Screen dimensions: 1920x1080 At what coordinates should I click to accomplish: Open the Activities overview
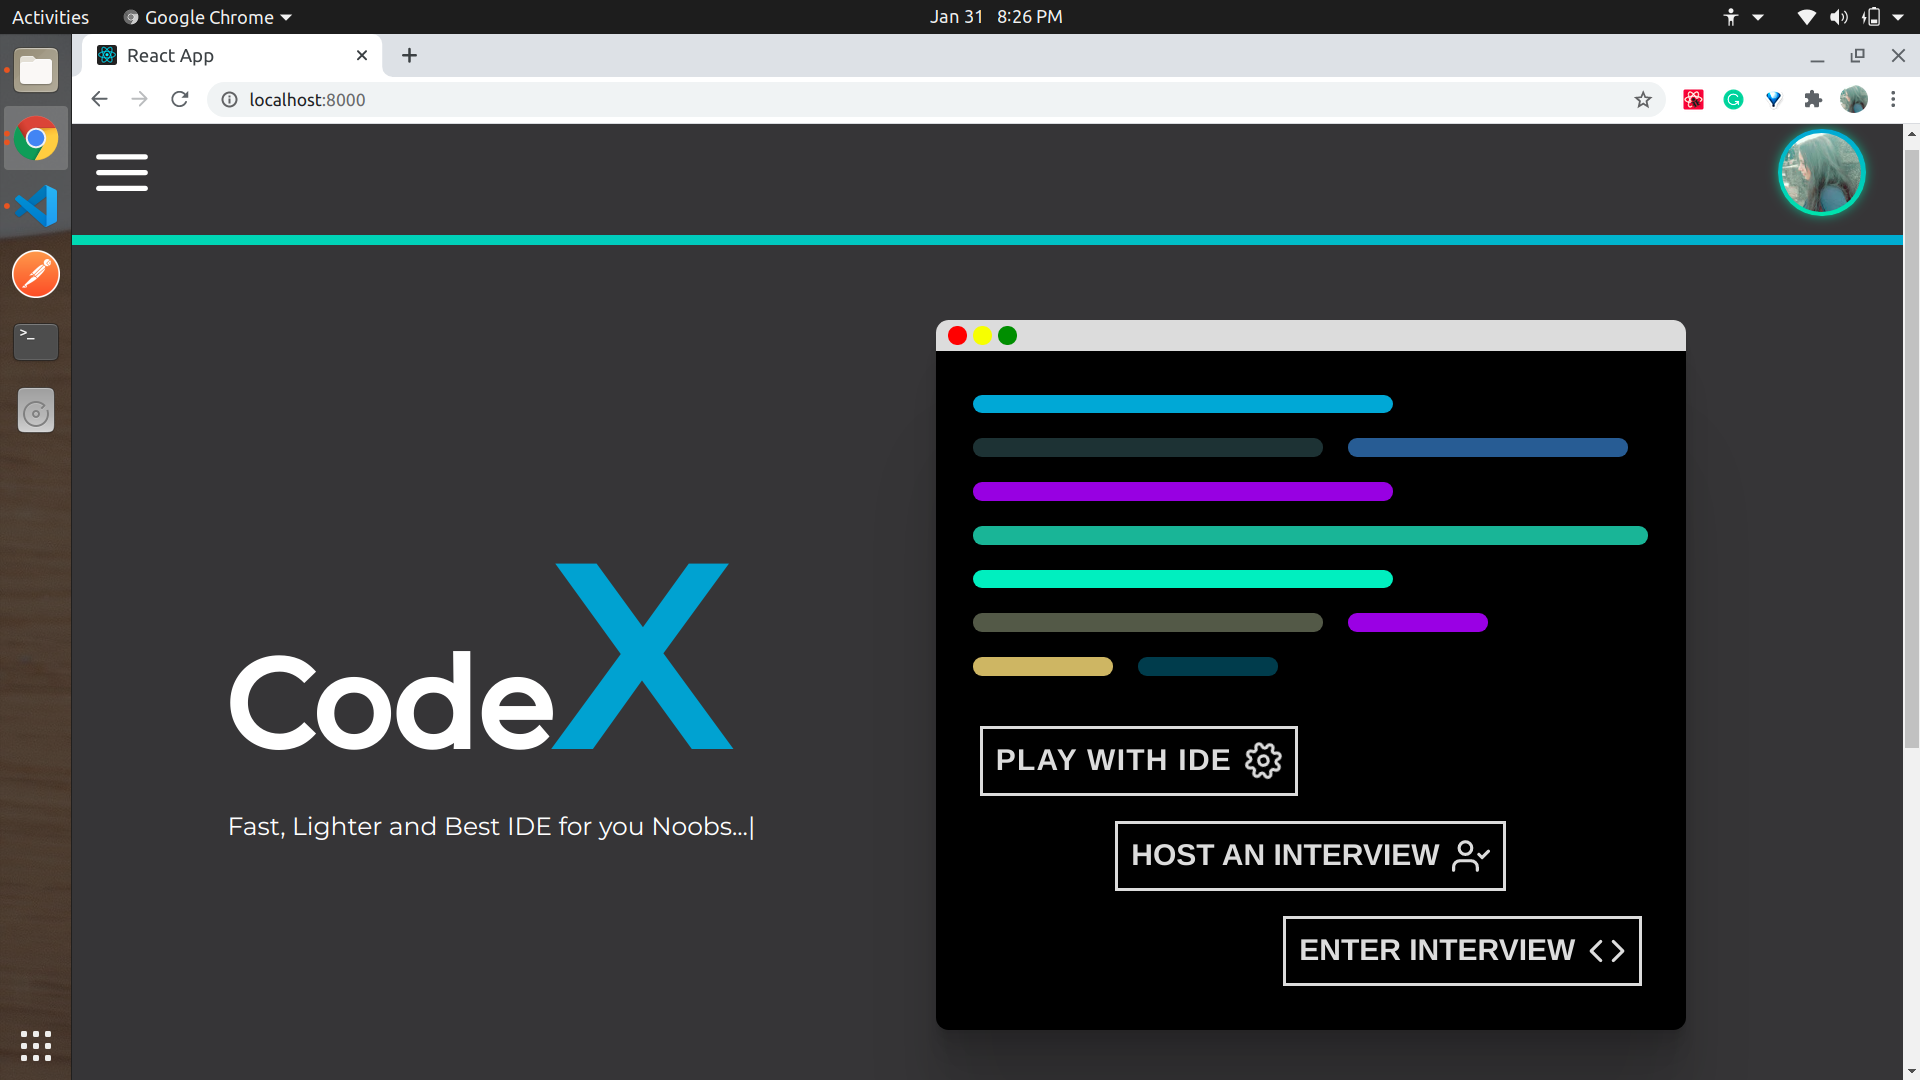[x=50, y=17]
